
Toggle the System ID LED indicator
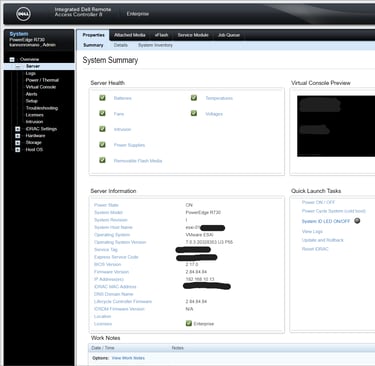tap(357, 221)
